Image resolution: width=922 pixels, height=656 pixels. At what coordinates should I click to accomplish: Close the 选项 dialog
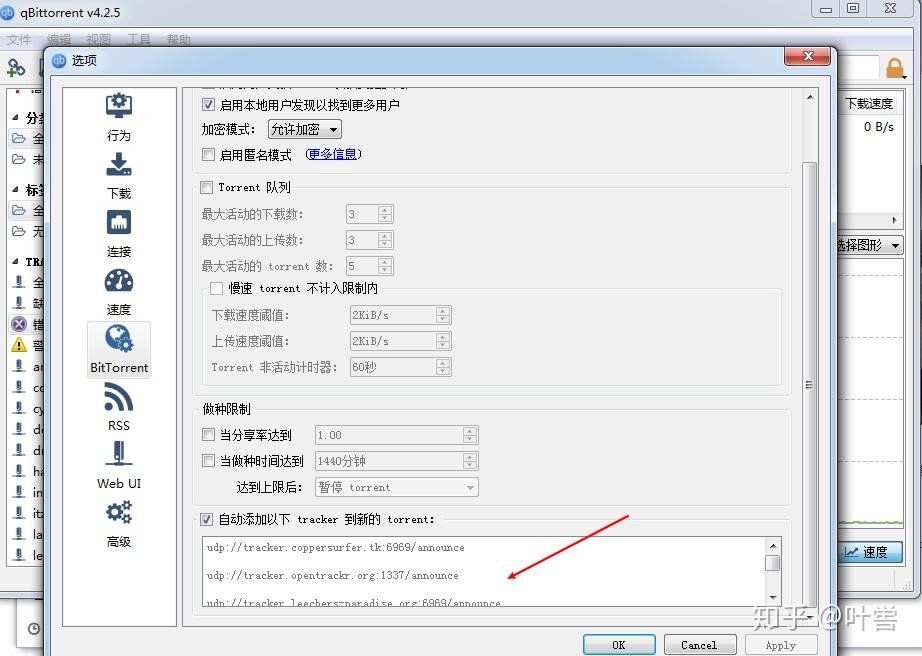tap(807, 56)
